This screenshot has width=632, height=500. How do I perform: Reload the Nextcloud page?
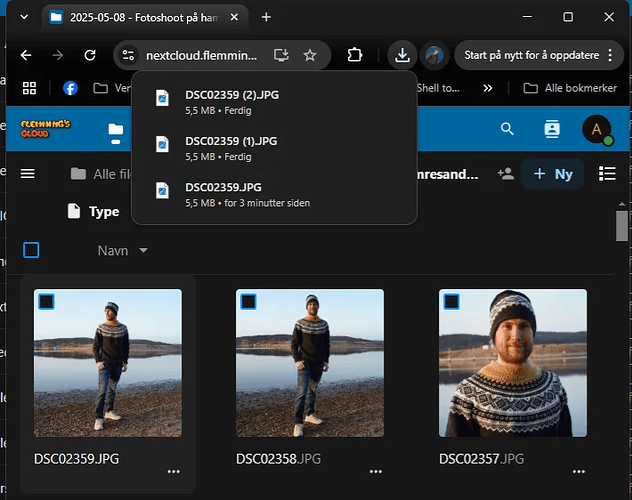90,55
